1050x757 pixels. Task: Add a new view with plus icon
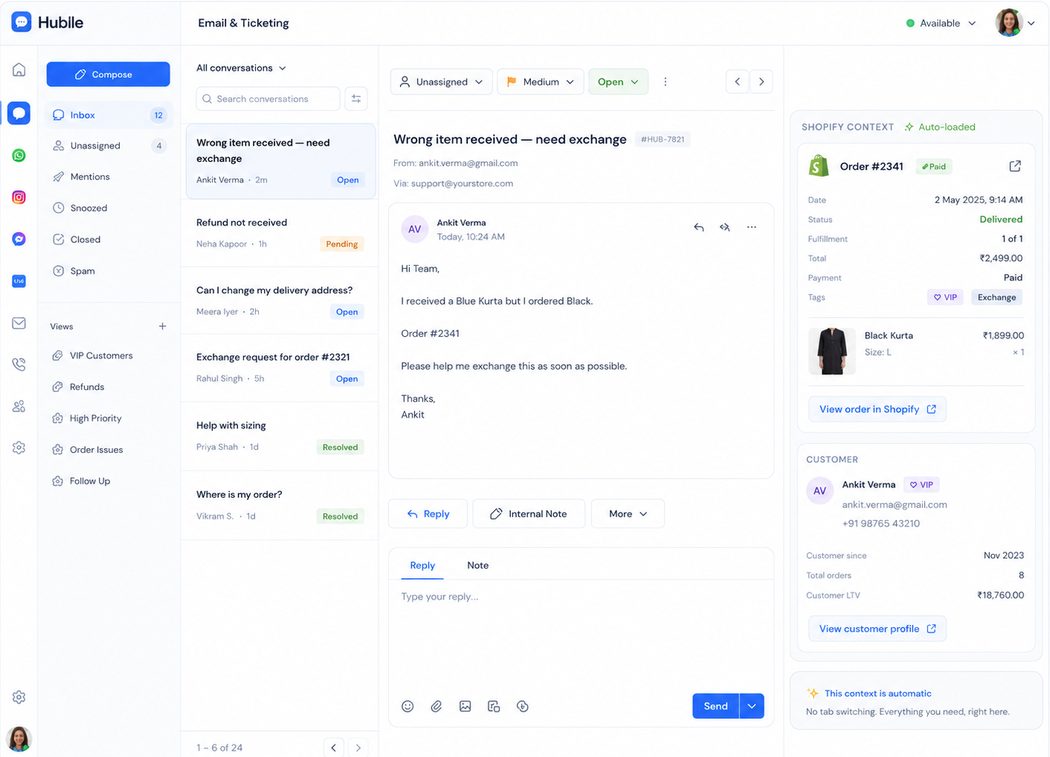coord(162,326)
